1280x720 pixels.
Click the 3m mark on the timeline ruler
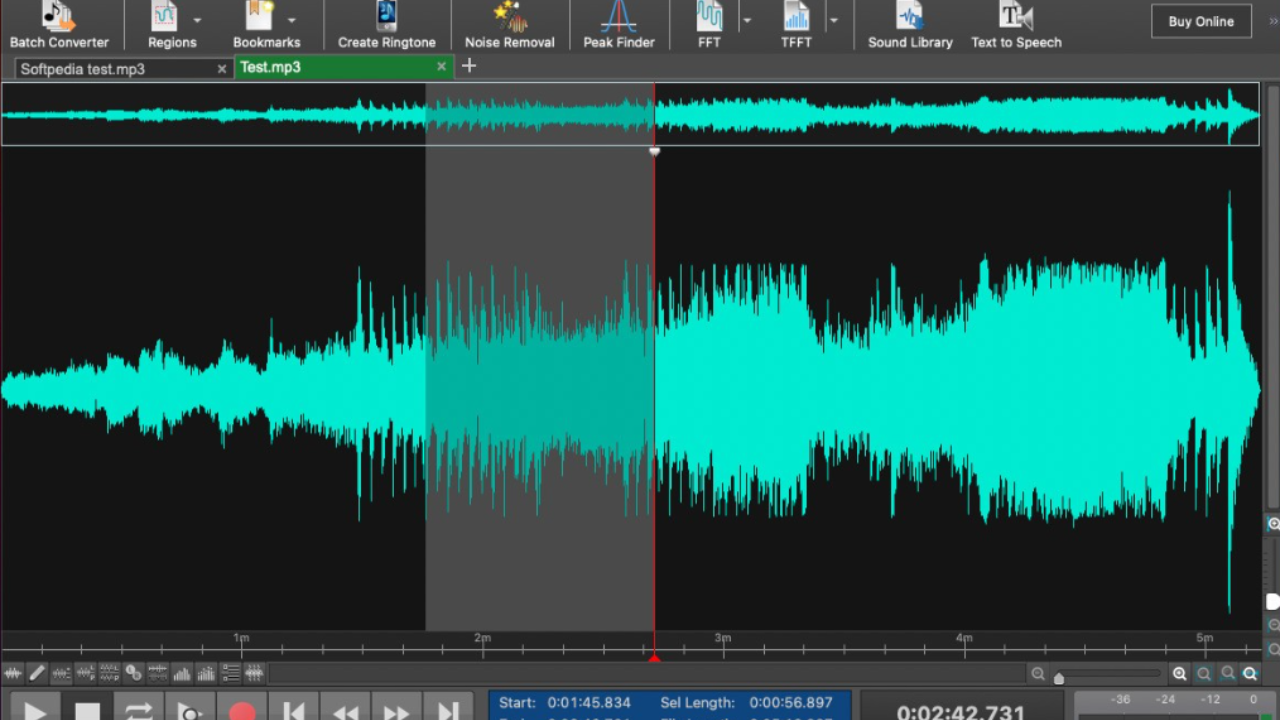click(x=722, y=645)
